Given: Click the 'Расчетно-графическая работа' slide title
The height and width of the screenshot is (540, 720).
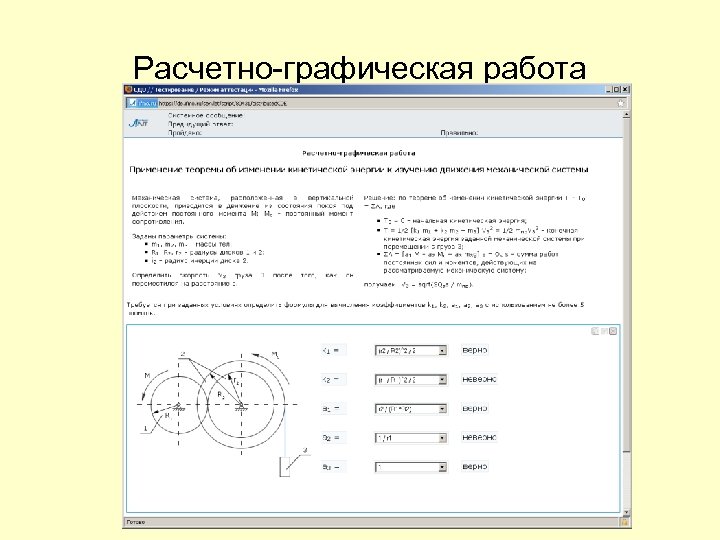Looking at the screenshot, I should (360, 68).
